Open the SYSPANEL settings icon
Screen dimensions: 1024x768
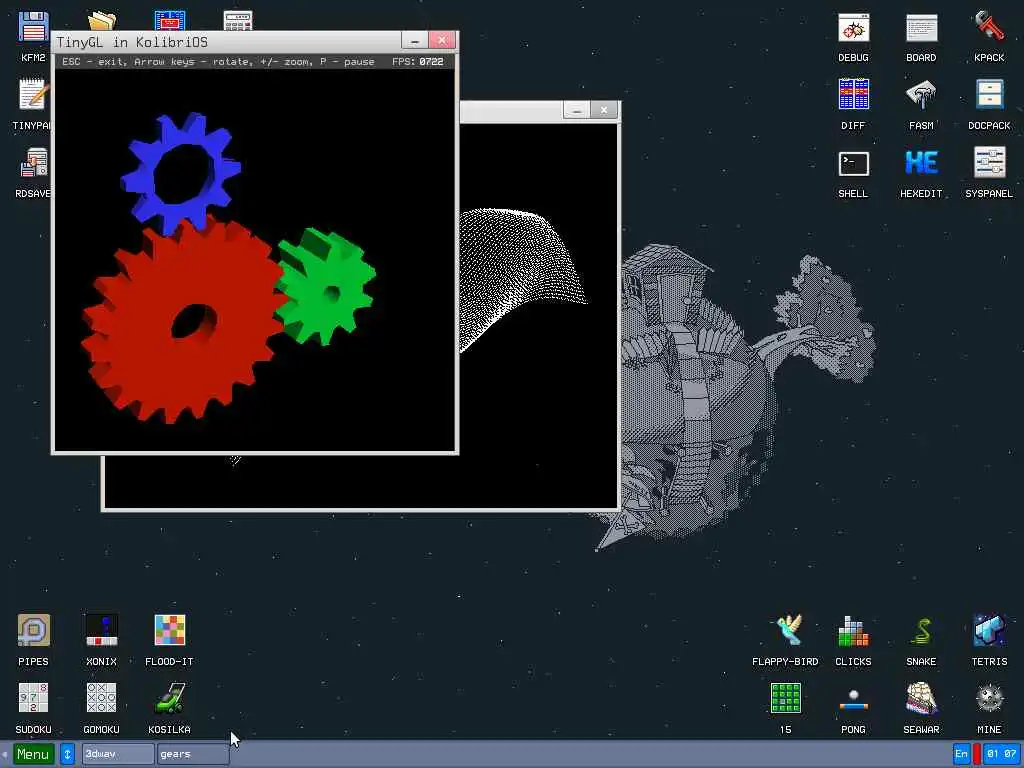[989, 163]
